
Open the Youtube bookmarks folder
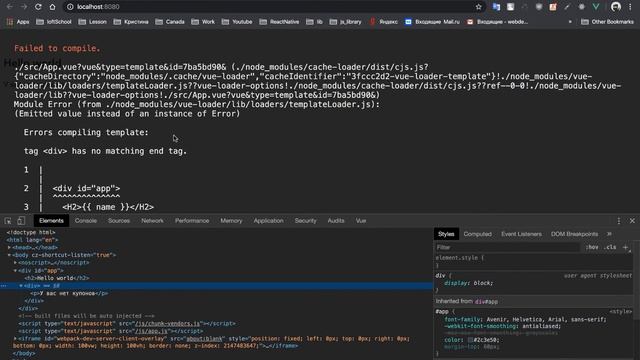(x=237, y=22)
